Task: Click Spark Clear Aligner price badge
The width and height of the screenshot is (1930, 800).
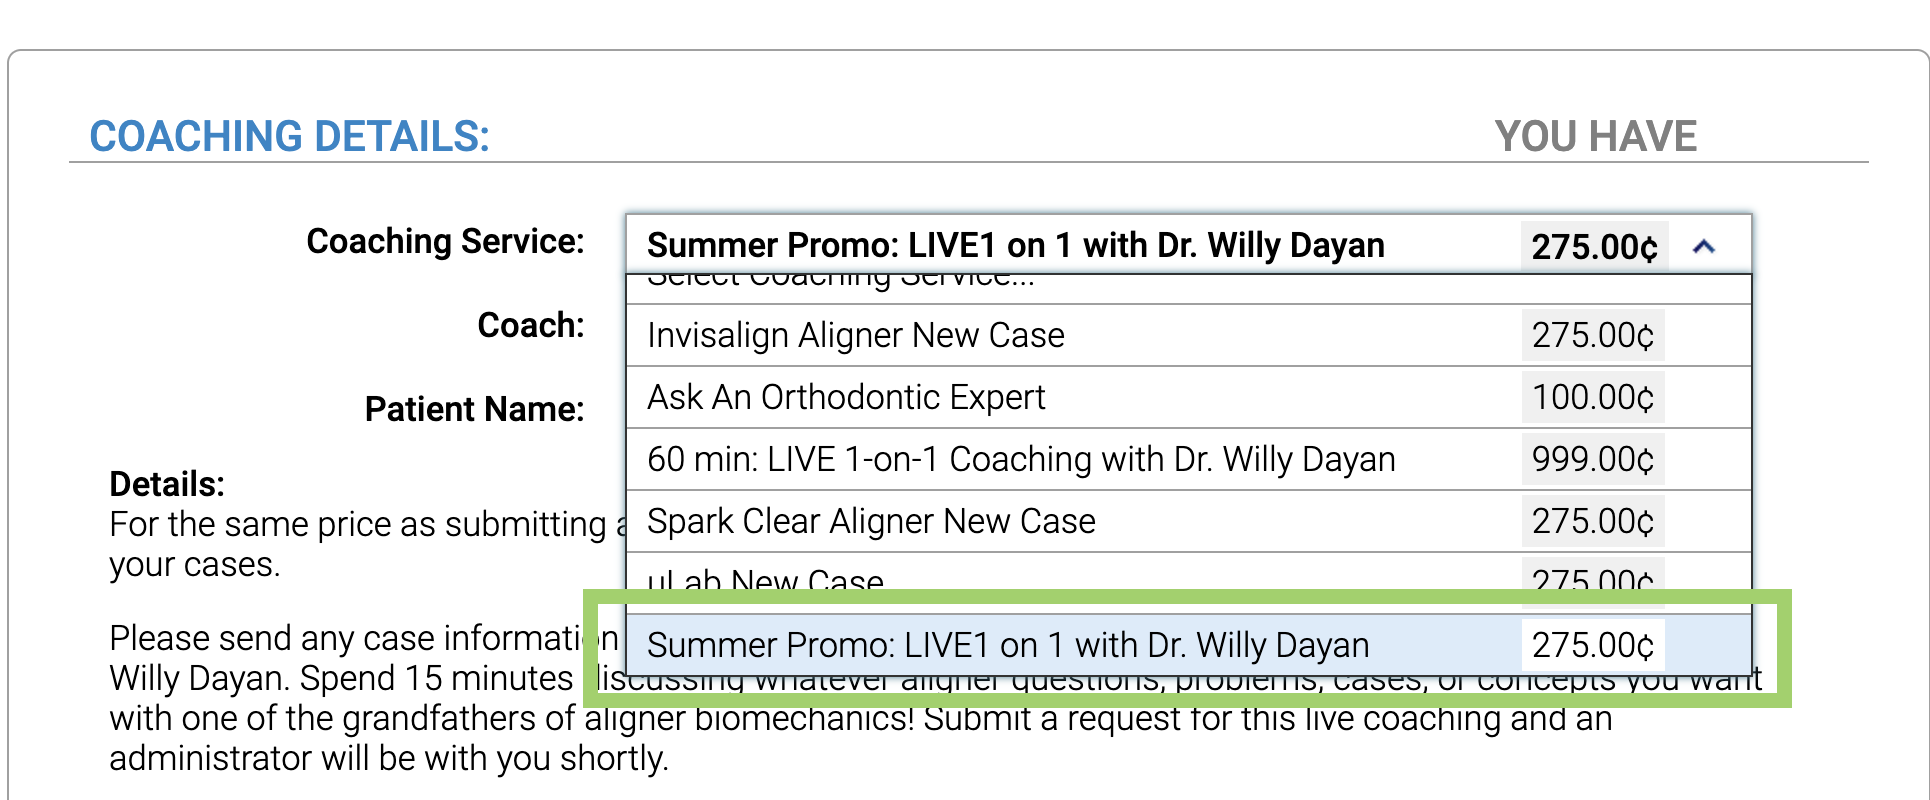Action: [x=1592, y=522]
